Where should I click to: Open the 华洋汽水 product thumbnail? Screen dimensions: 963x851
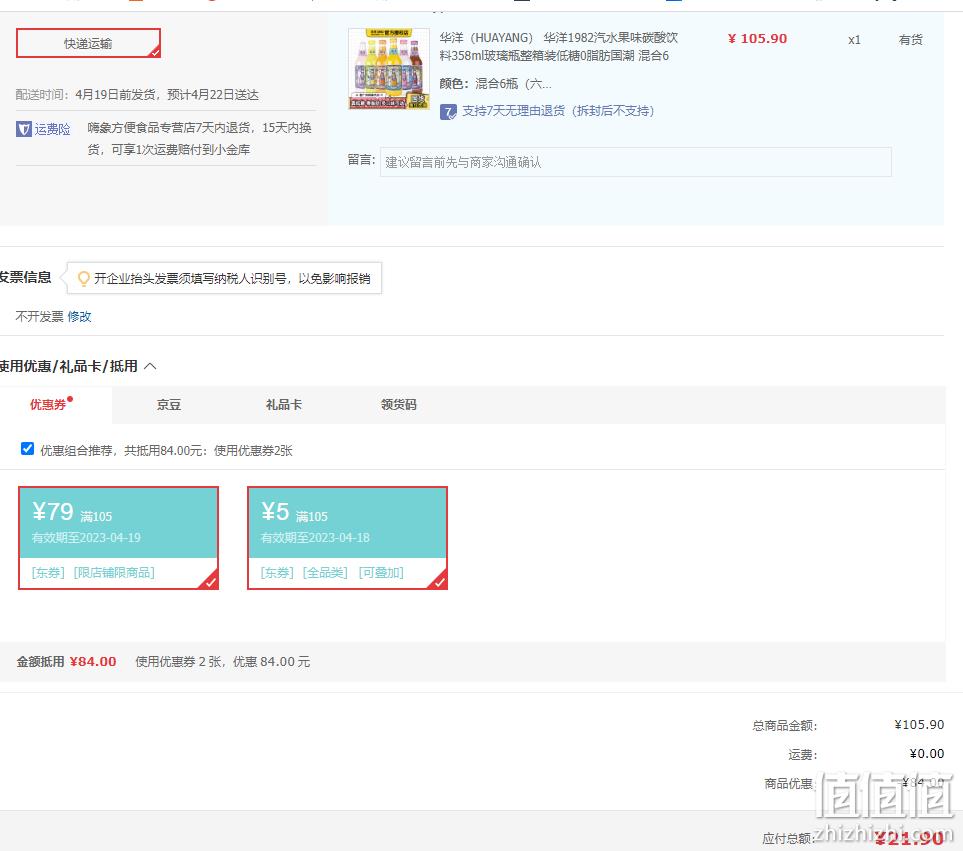click(389, 68)
